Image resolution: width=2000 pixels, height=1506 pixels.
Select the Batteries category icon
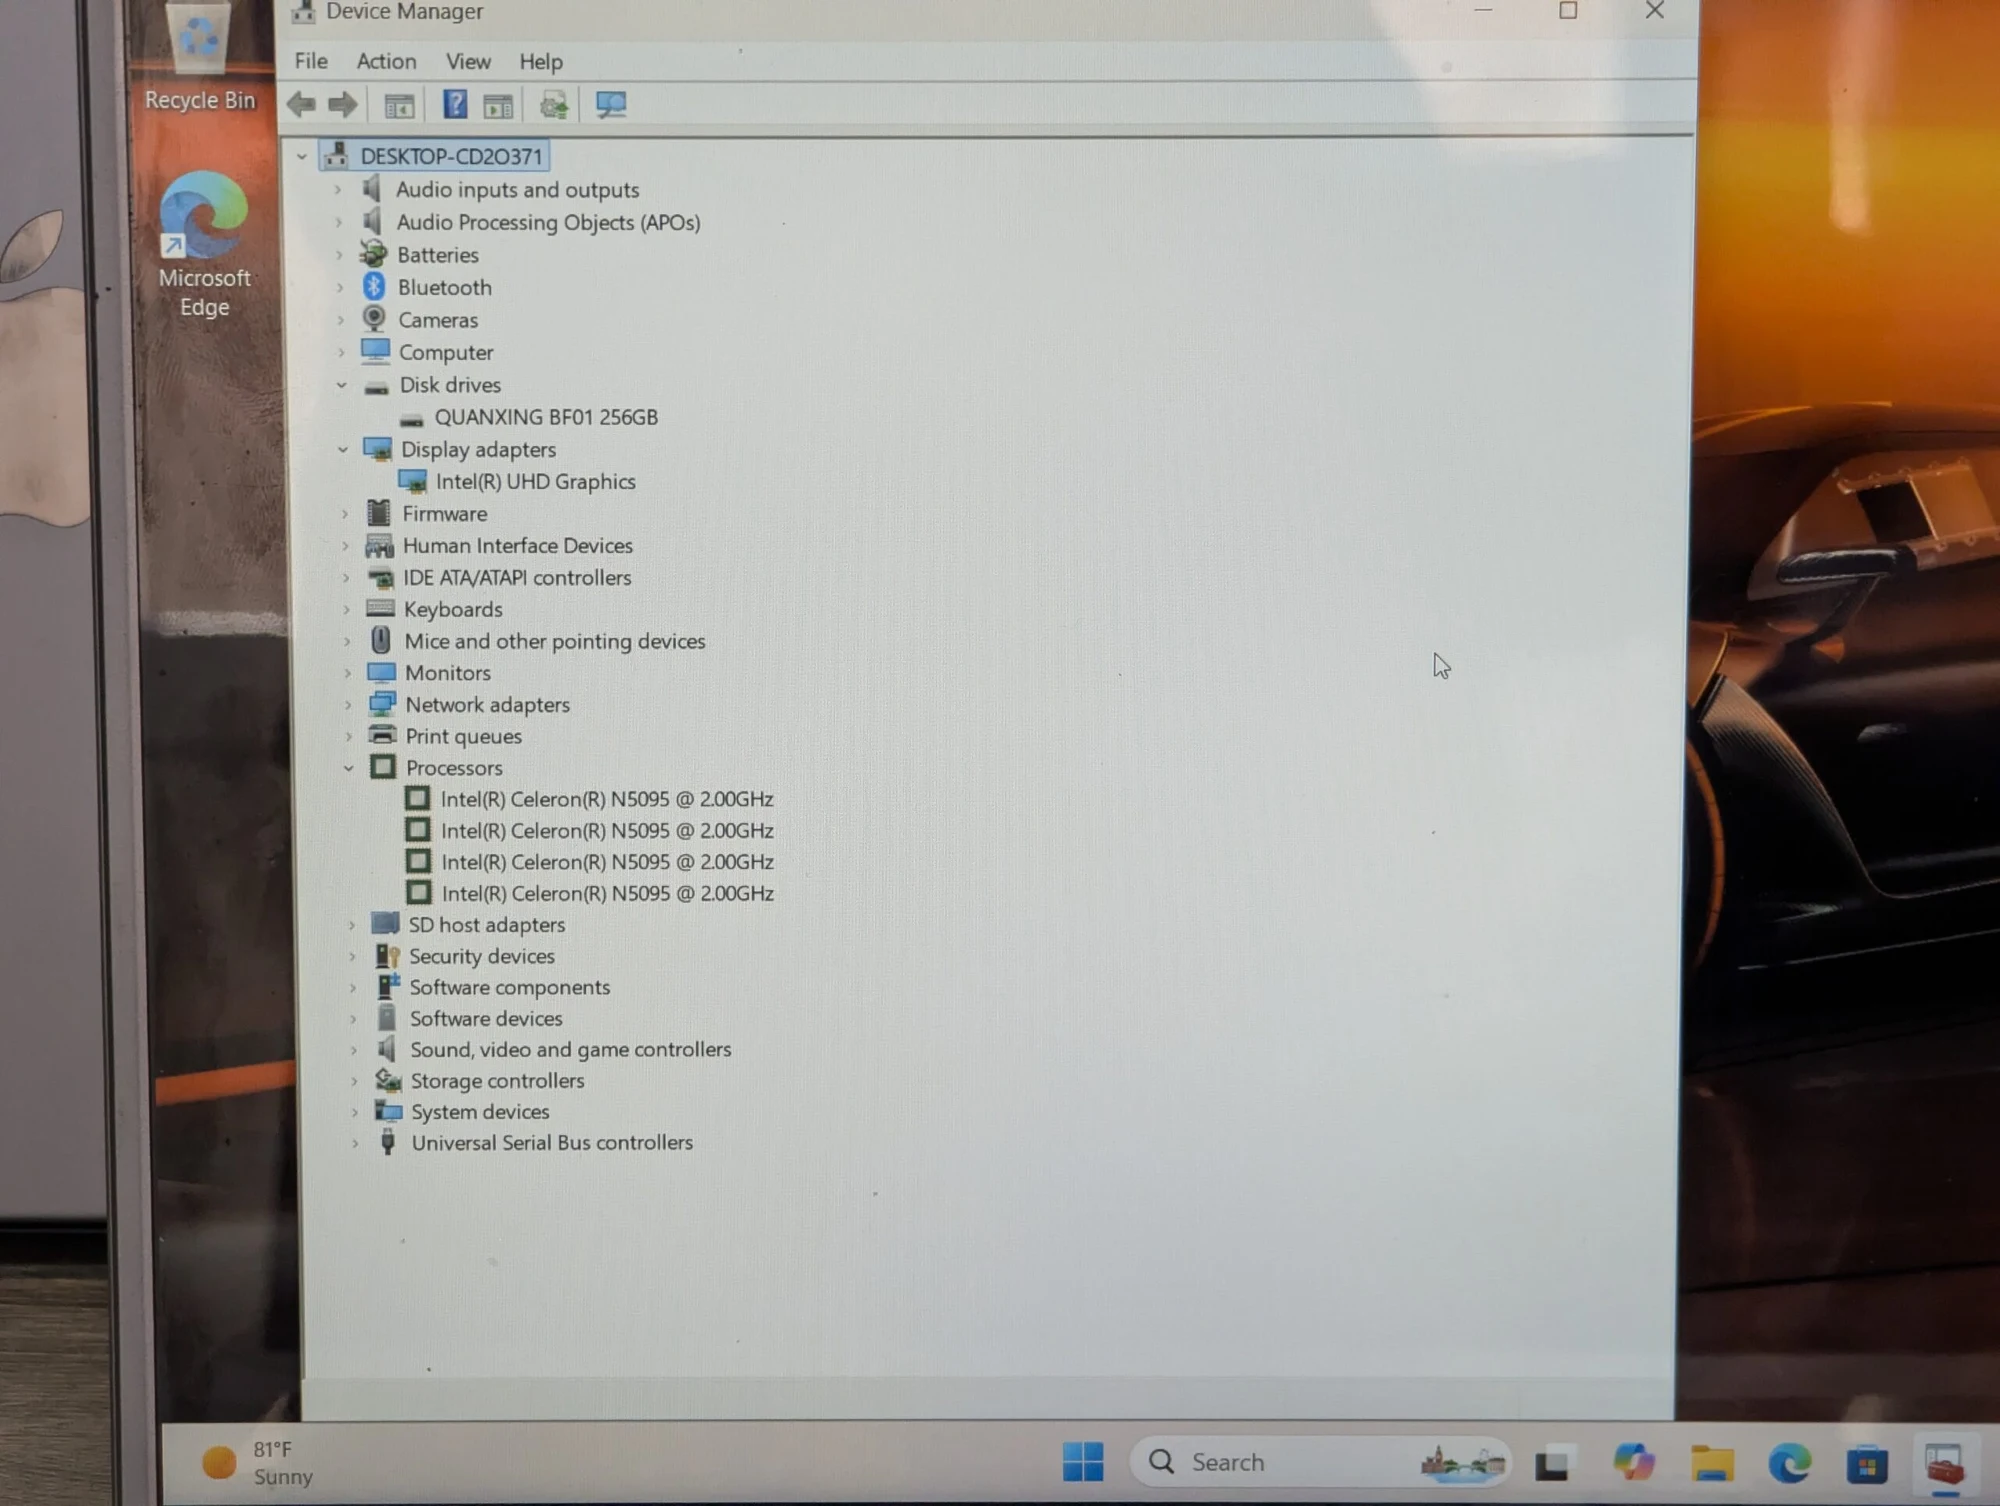coord(374,254)
